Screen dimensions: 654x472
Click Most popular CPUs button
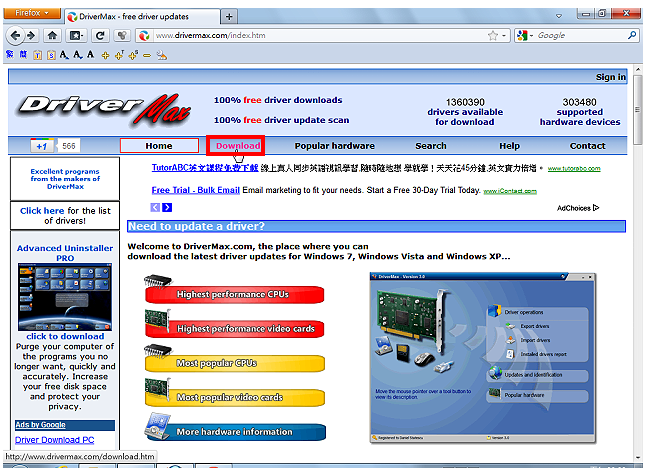click(234, 359)
